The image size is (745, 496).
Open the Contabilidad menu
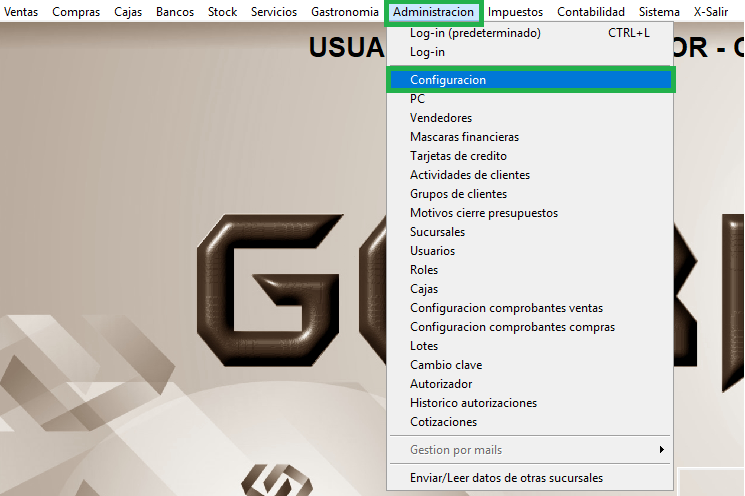point(591,11)
